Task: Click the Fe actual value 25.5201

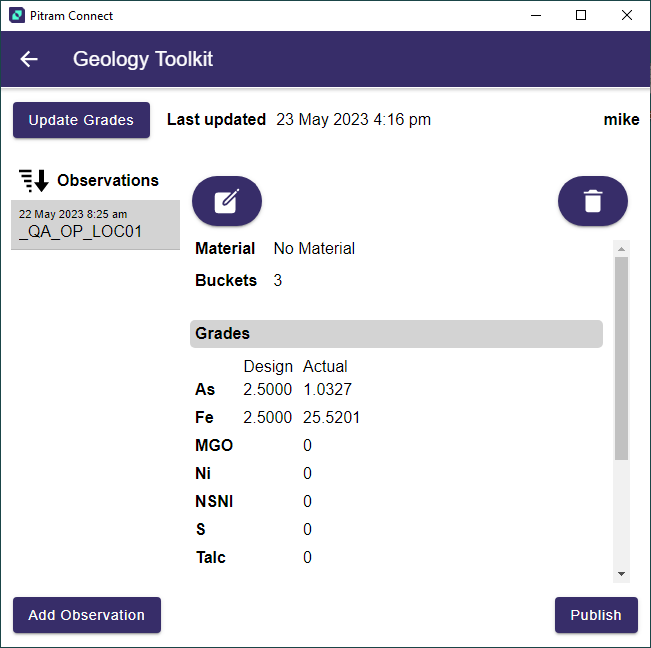Action: [331, 418]
